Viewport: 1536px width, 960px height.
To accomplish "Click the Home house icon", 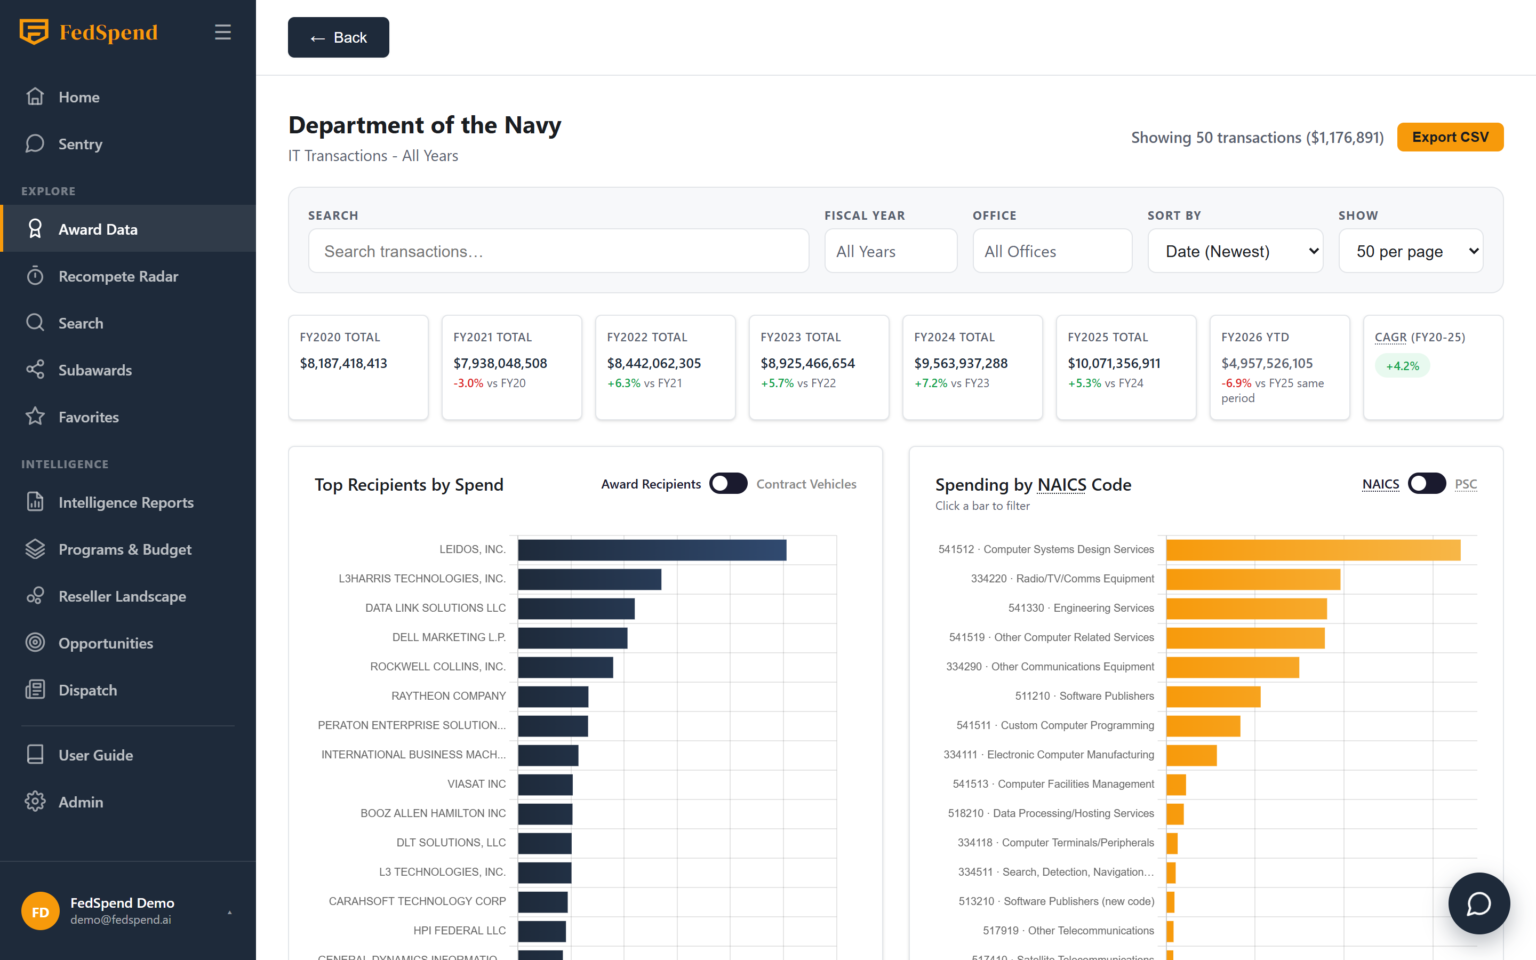I will coord(35,97).
